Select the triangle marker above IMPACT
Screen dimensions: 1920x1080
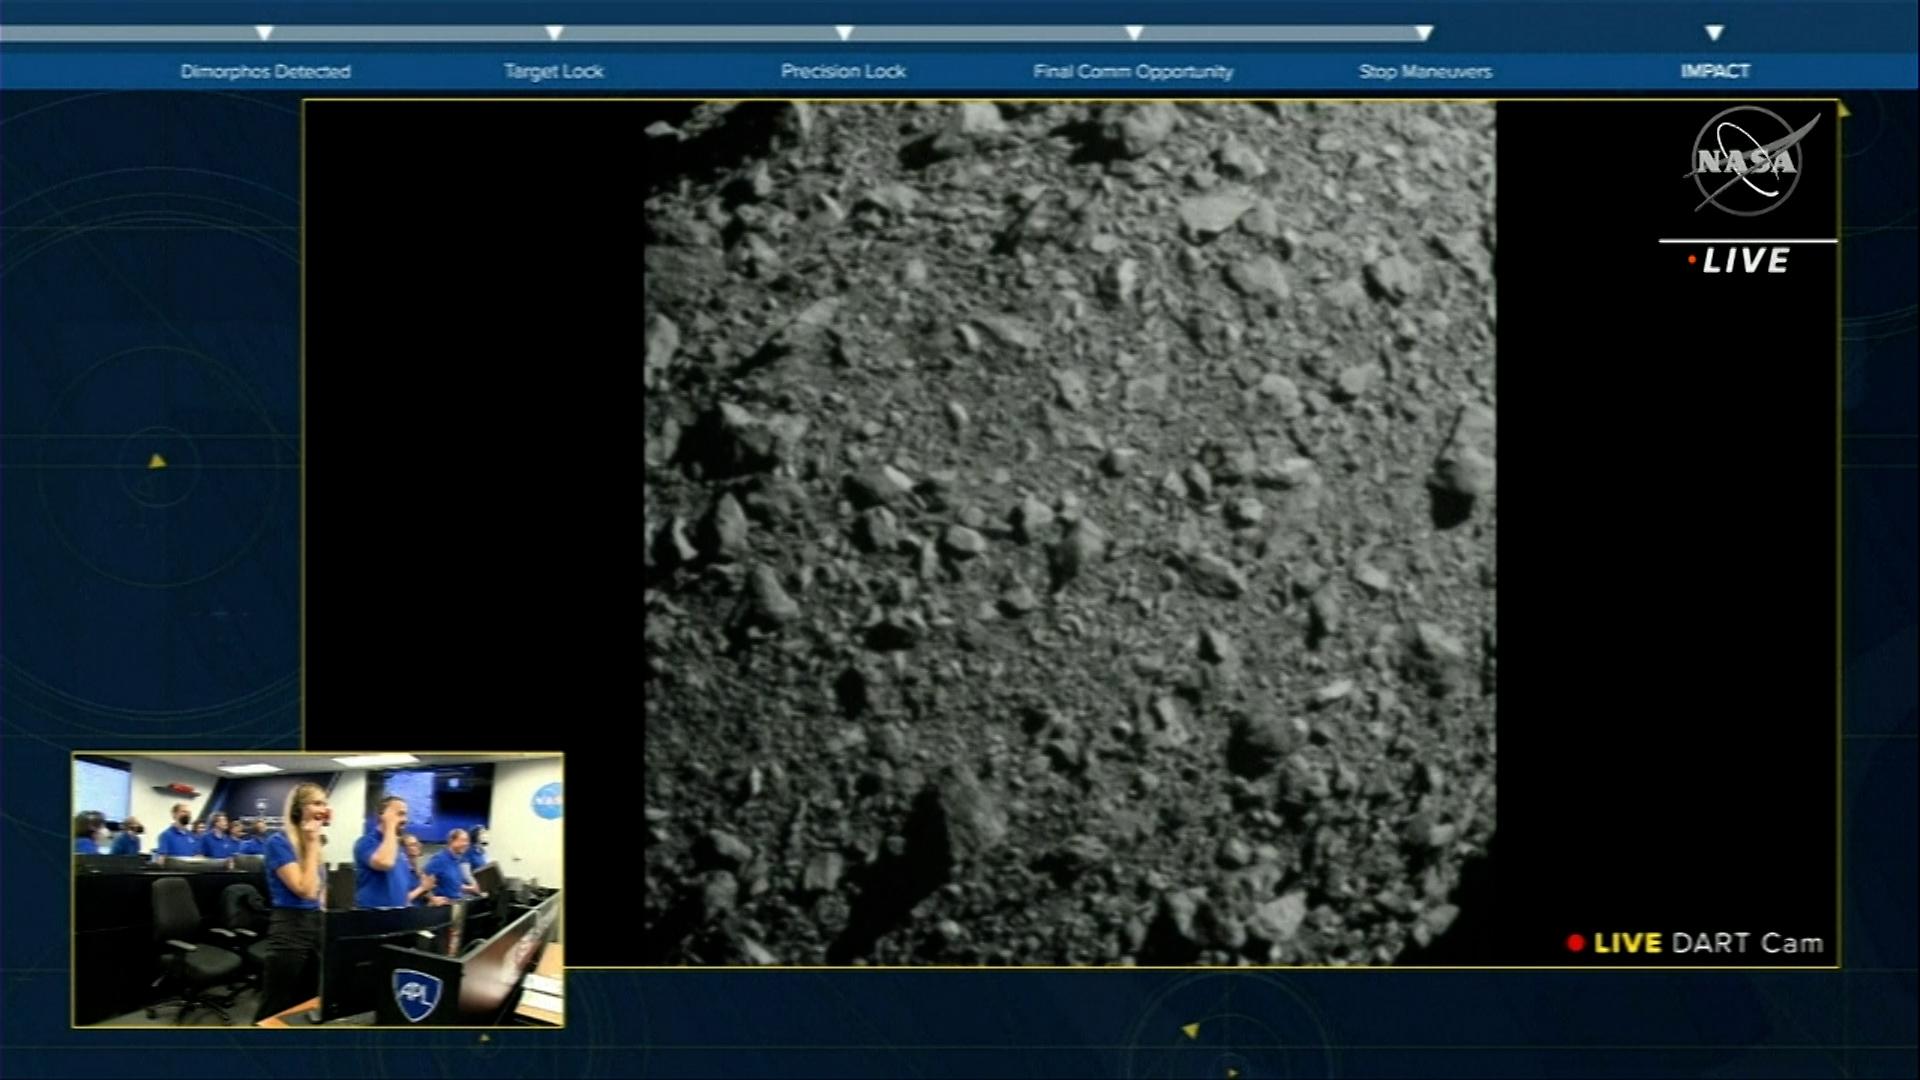[x=1713, y=32]
